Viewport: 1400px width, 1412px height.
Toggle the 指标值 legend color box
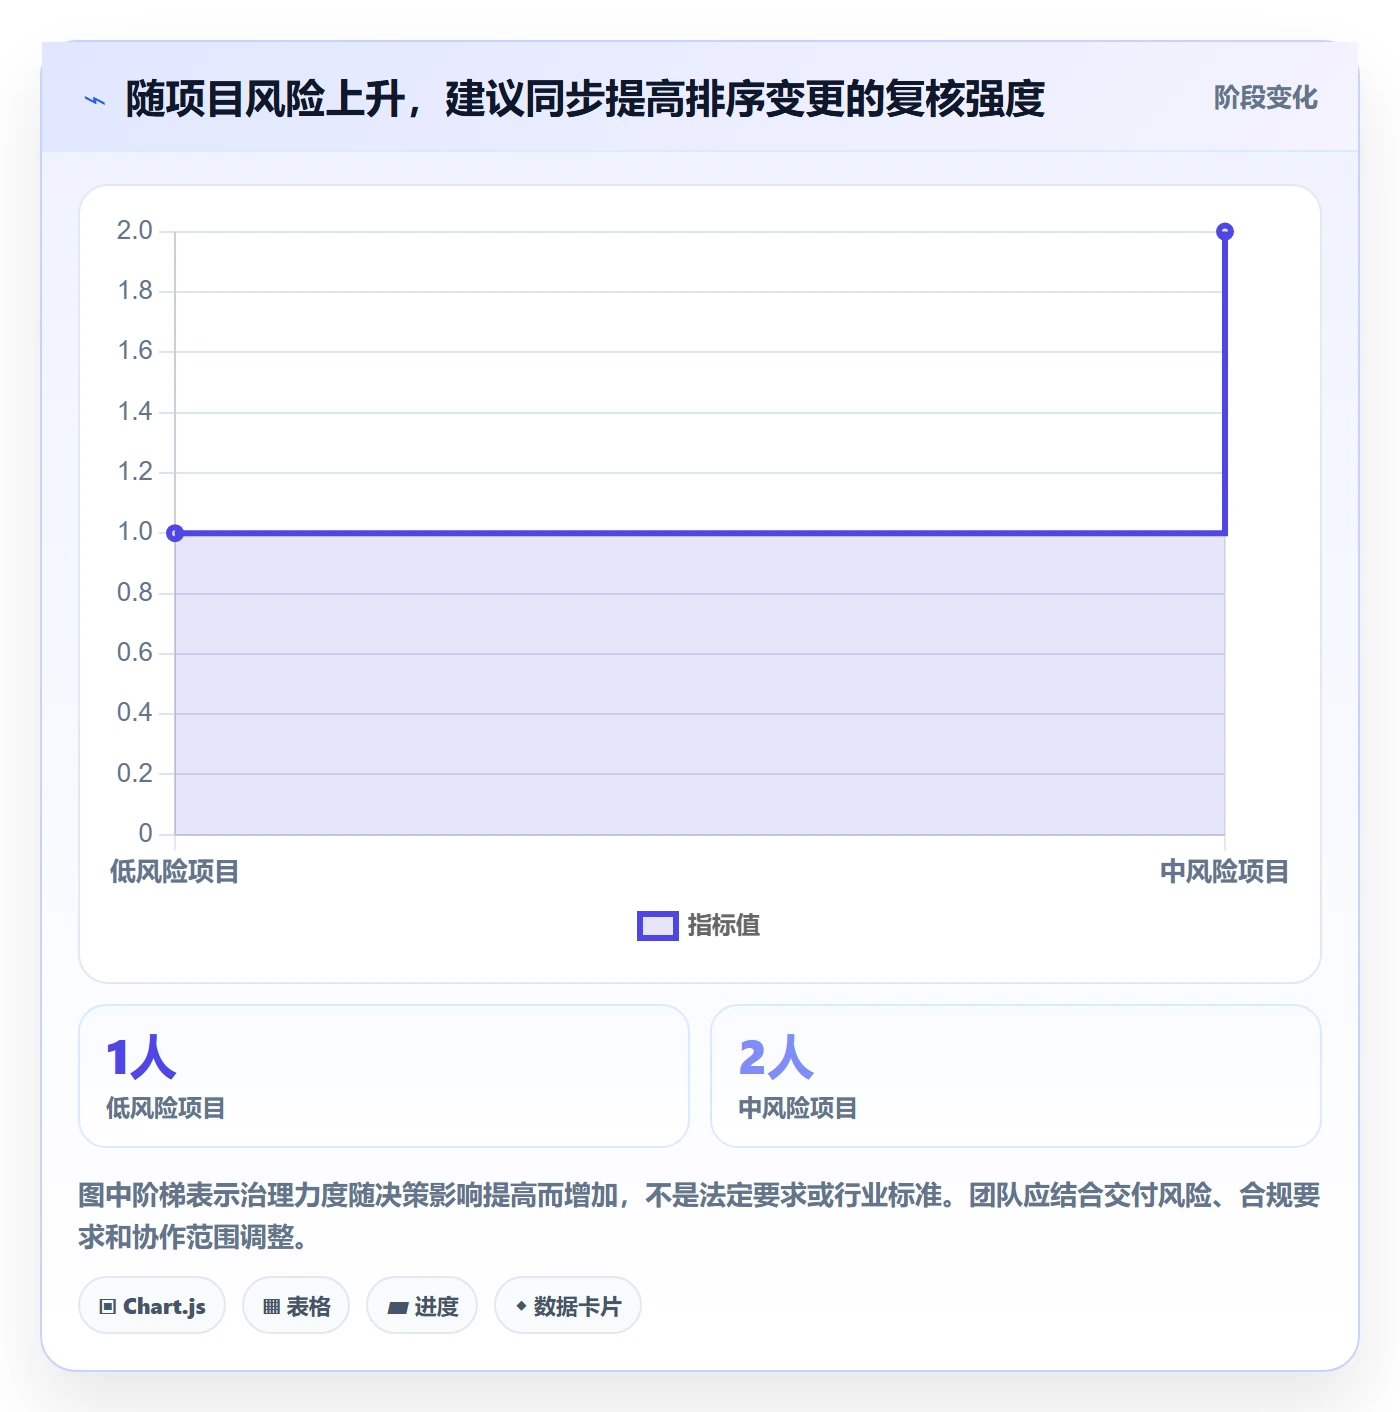click(658, 926)
